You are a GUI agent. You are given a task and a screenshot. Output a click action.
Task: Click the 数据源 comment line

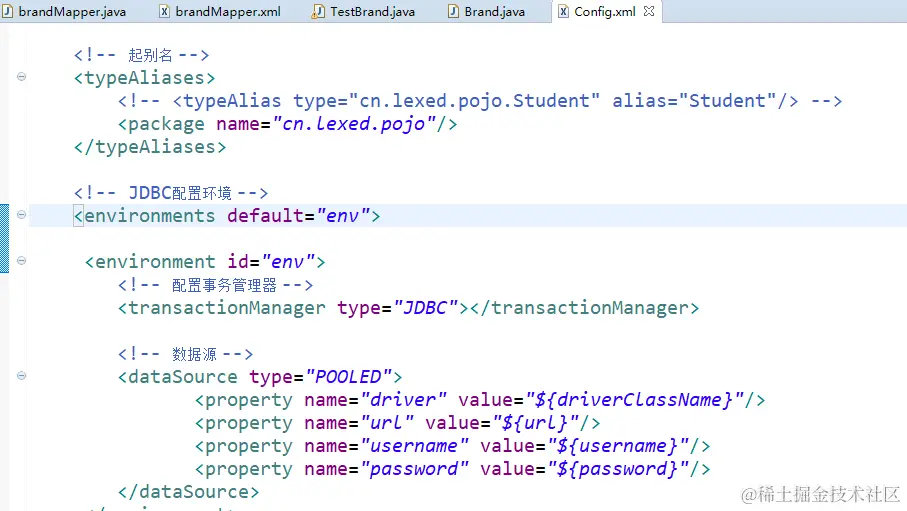(185, 354)
